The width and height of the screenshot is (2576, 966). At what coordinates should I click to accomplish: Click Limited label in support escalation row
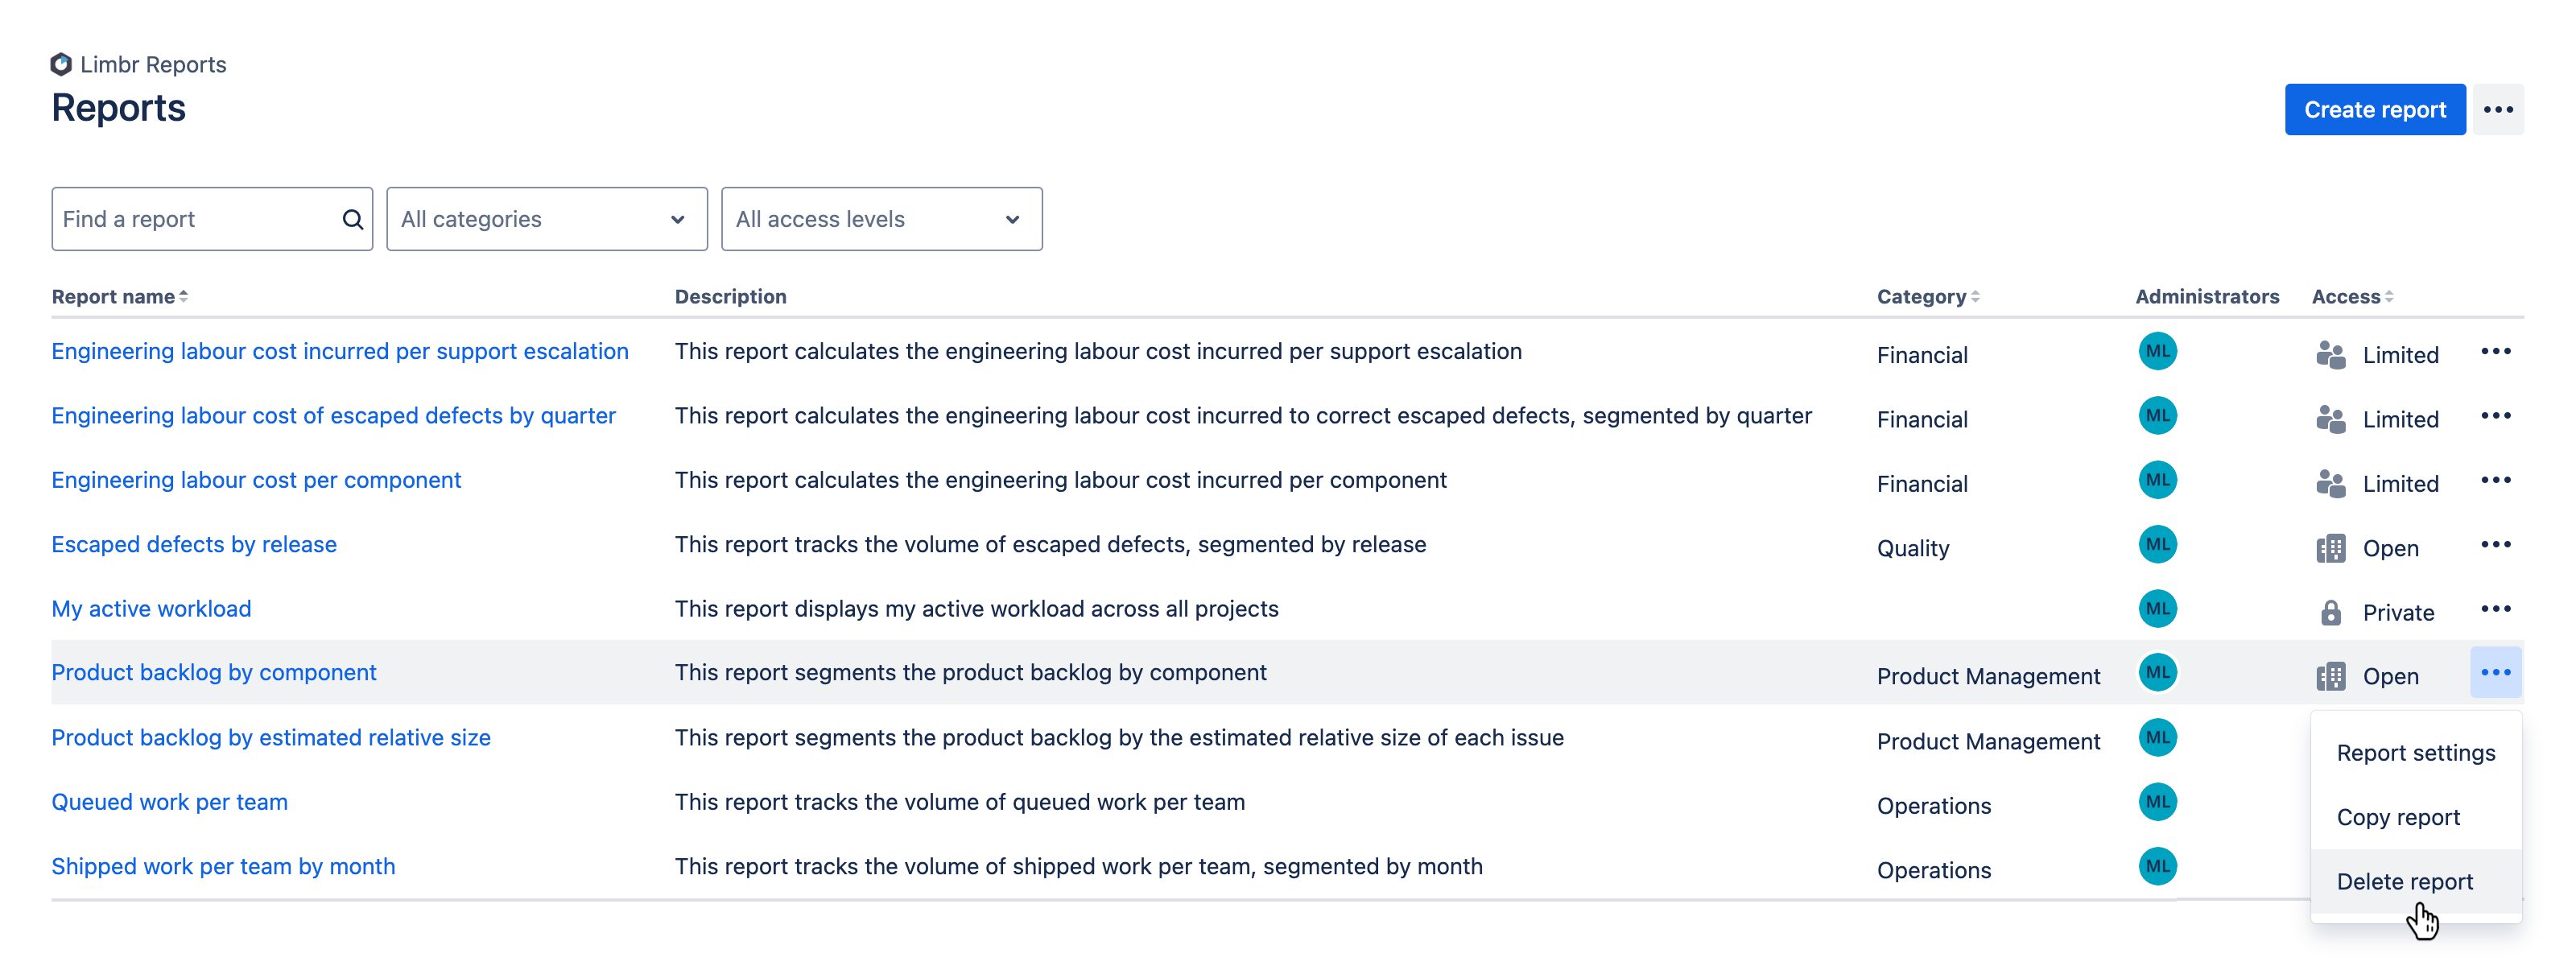pos(2400,355)
